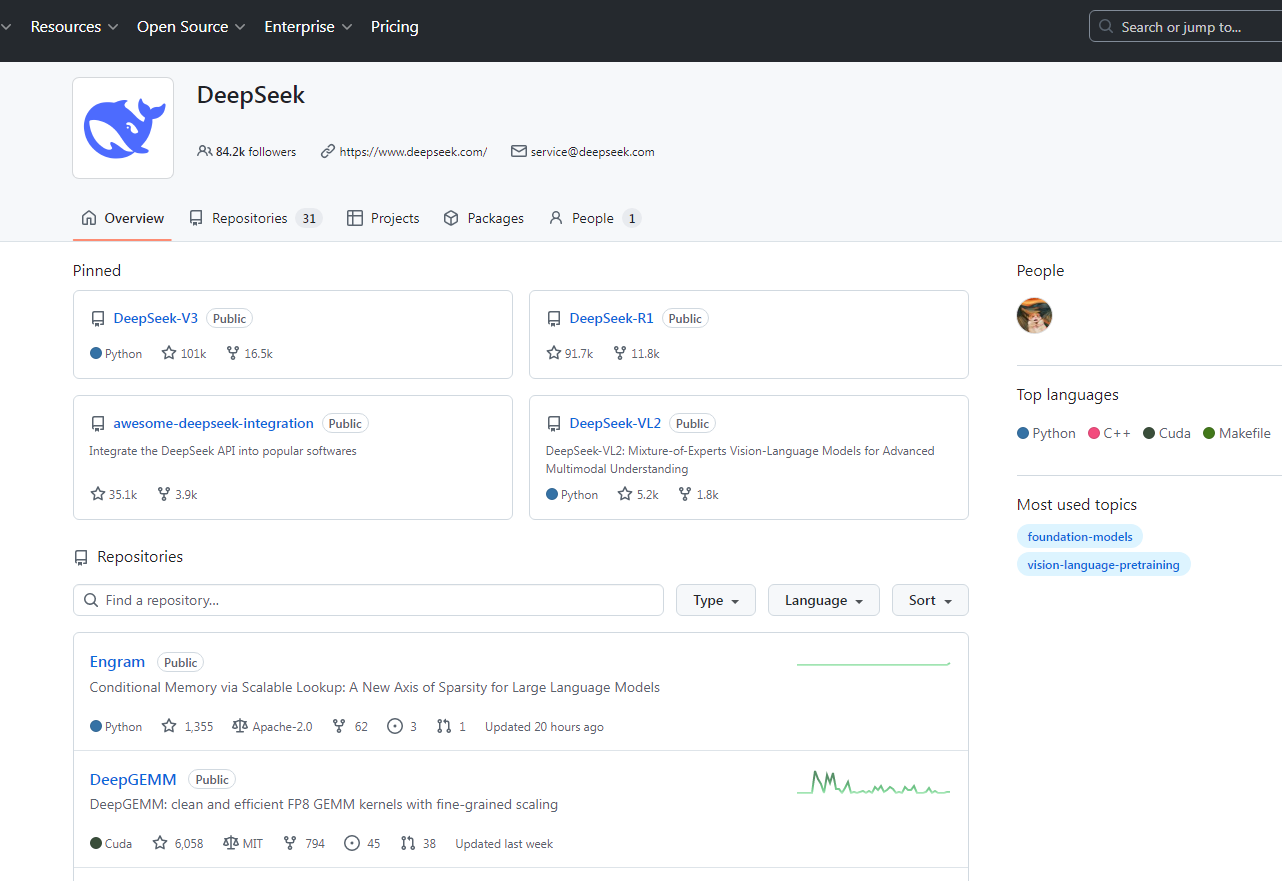Open pull requests icon for DeepGEMM
This screenshot has width=1282, height=881.
pos(408,844)
